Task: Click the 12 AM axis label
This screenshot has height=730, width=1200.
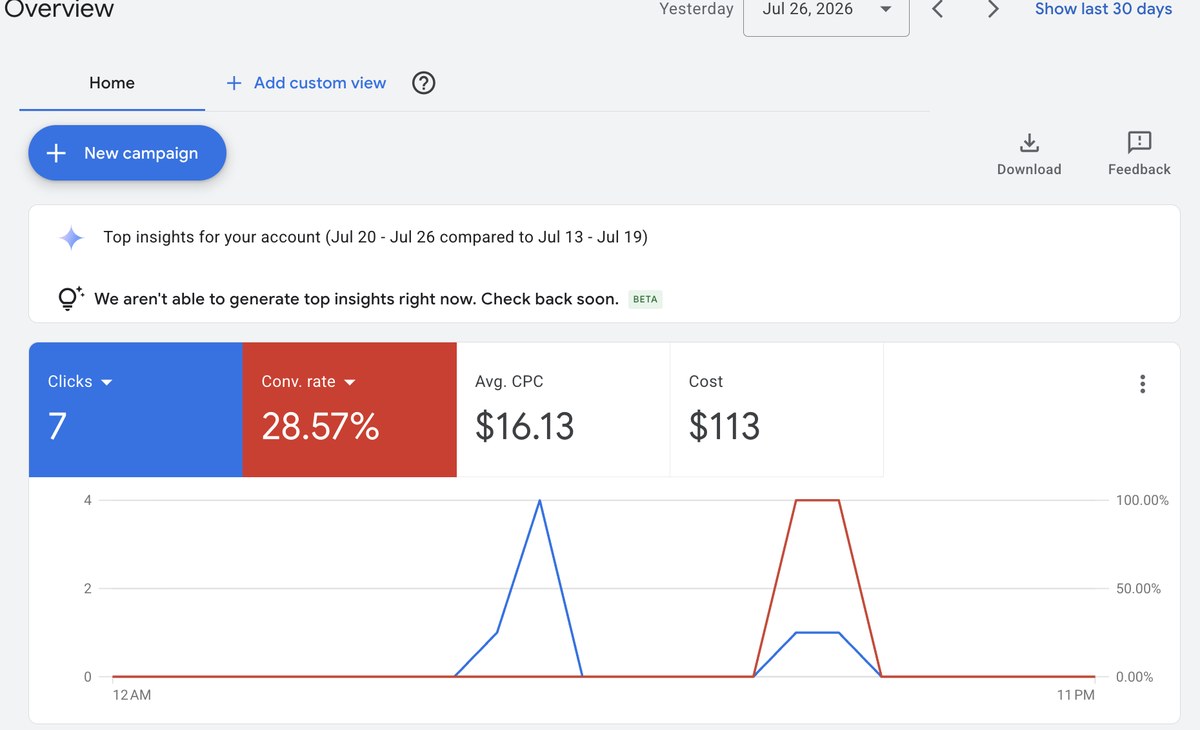Action: point(132,695)
